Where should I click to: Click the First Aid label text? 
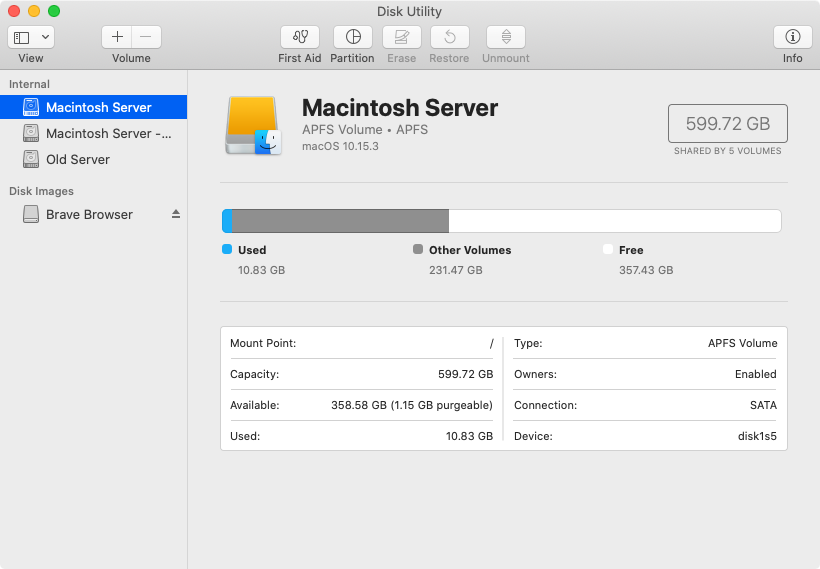(300, 58)
